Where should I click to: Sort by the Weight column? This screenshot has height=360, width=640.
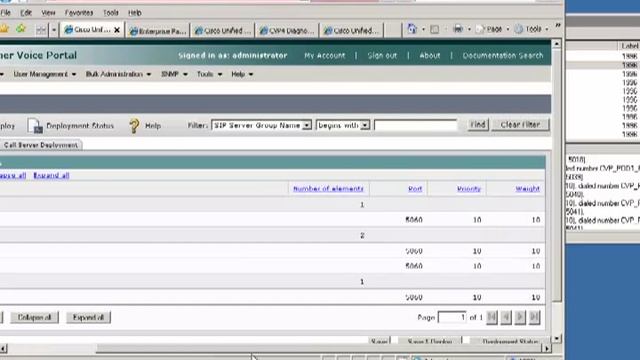(x=527, y=189)
